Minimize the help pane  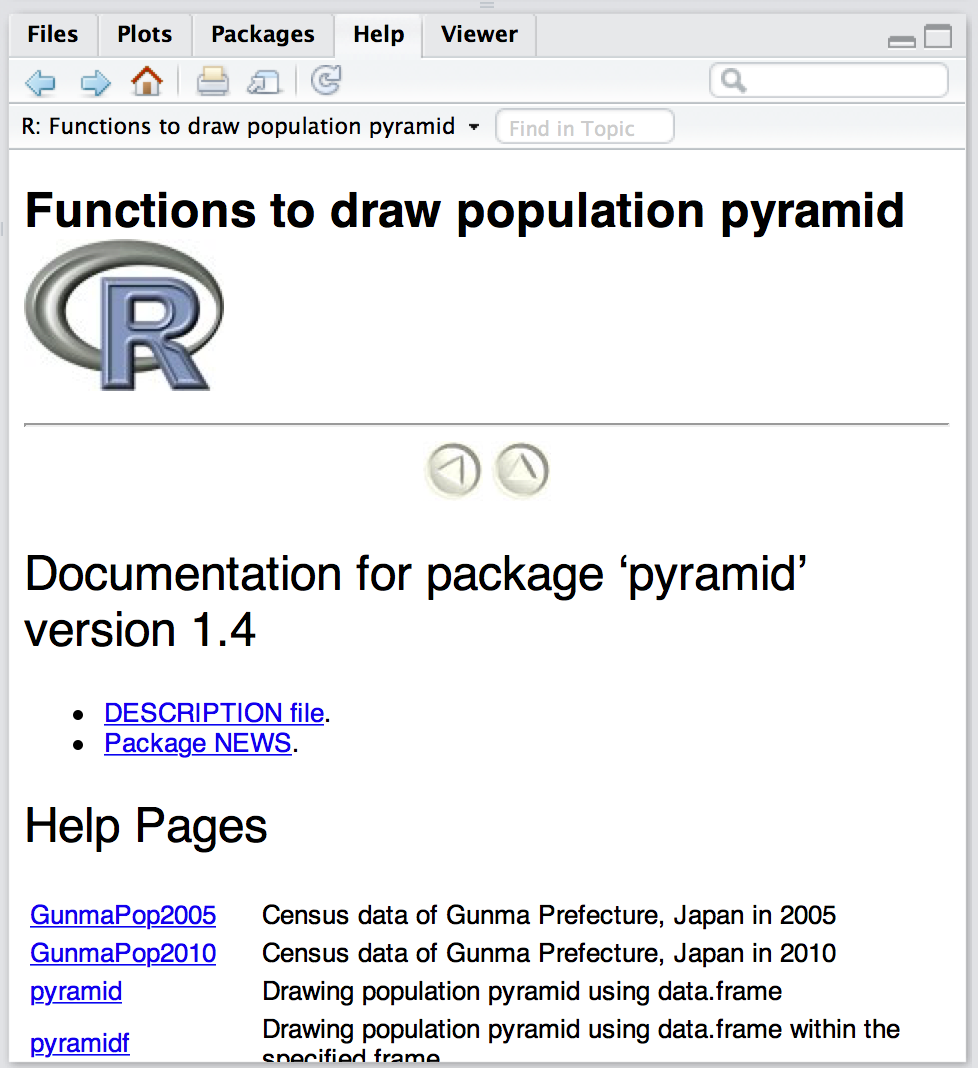902,42
